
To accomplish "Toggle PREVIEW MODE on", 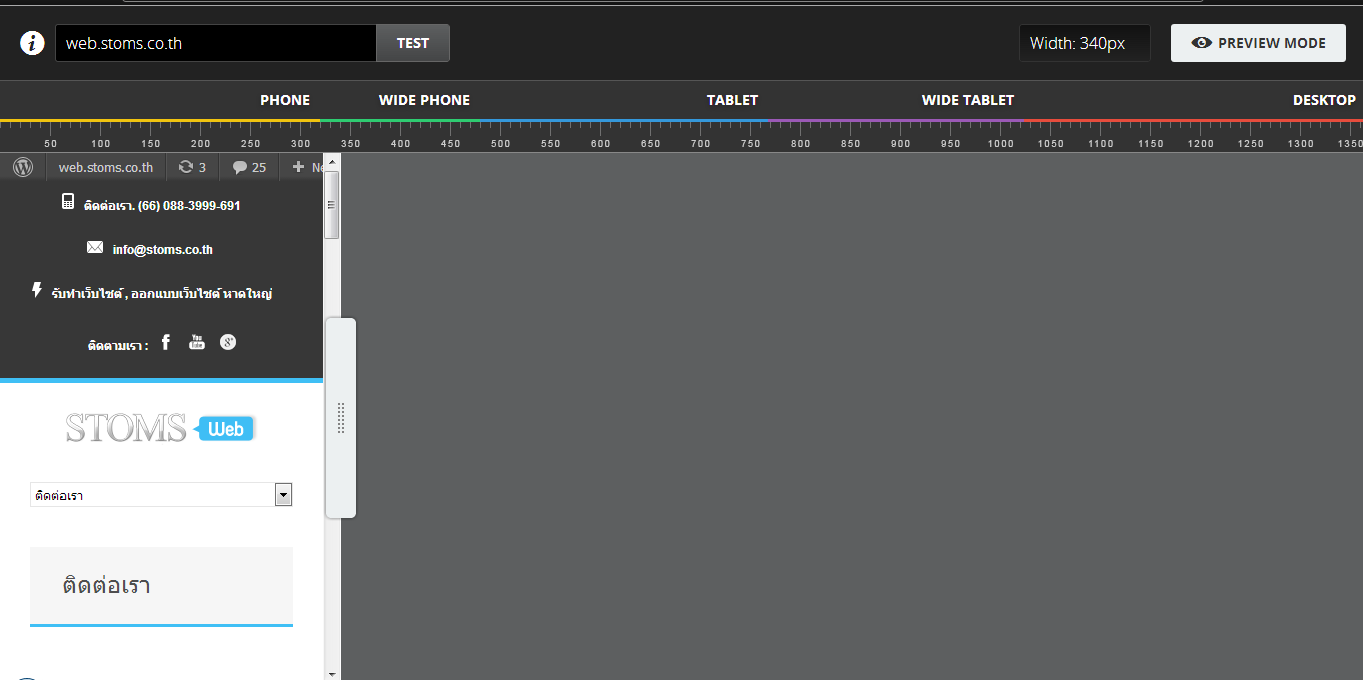I will coord(1257,43).
